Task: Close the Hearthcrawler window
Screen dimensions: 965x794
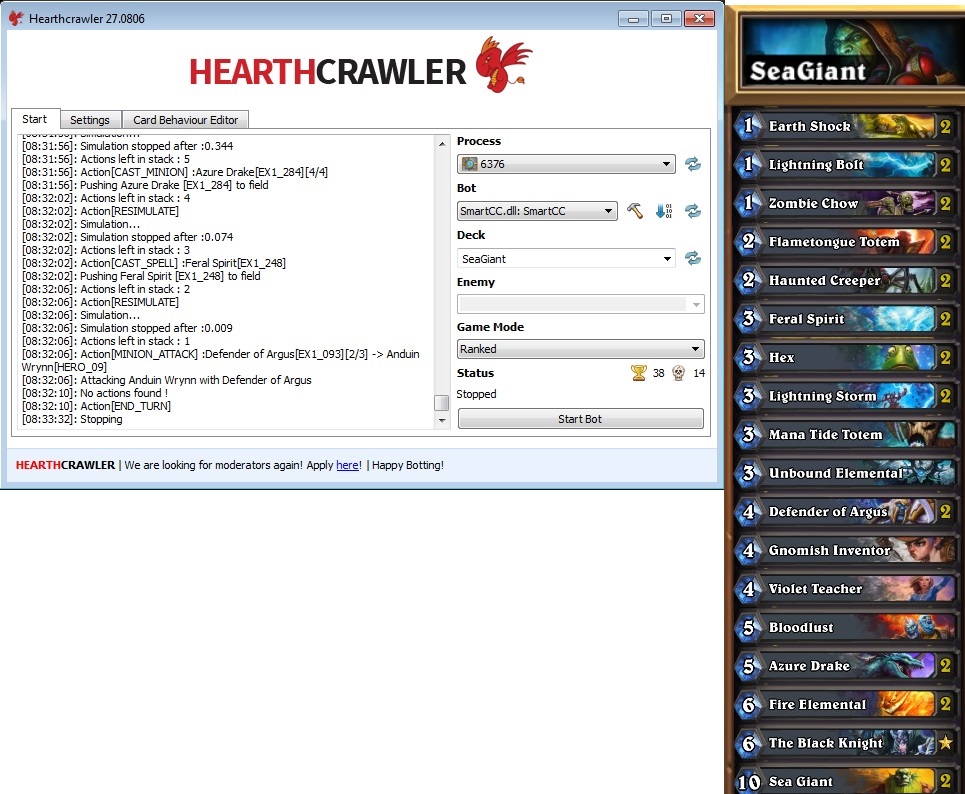Action: [x=699, y=18]
